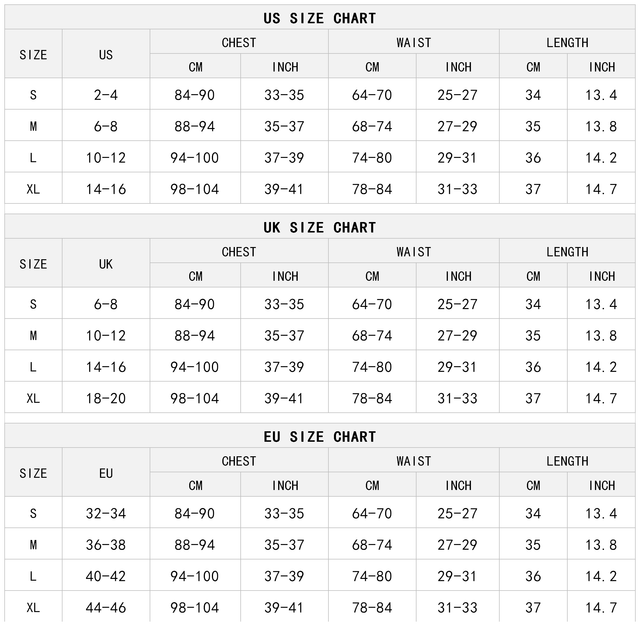Click the LENGTH header in EU chart
The width and height of the screenshot is (640, 626).
(567, 460)
